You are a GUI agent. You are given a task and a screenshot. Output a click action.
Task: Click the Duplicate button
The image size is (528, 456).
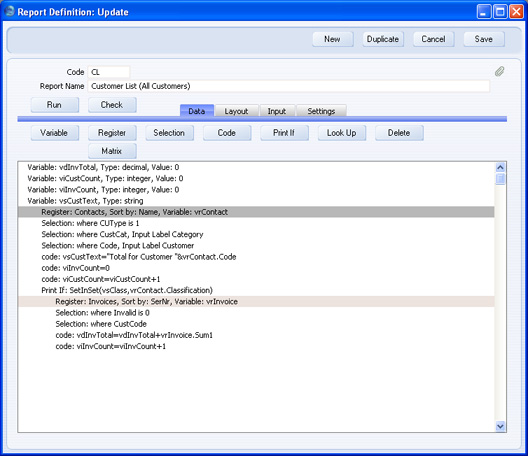pyautogui.click(x=383, y=39)
